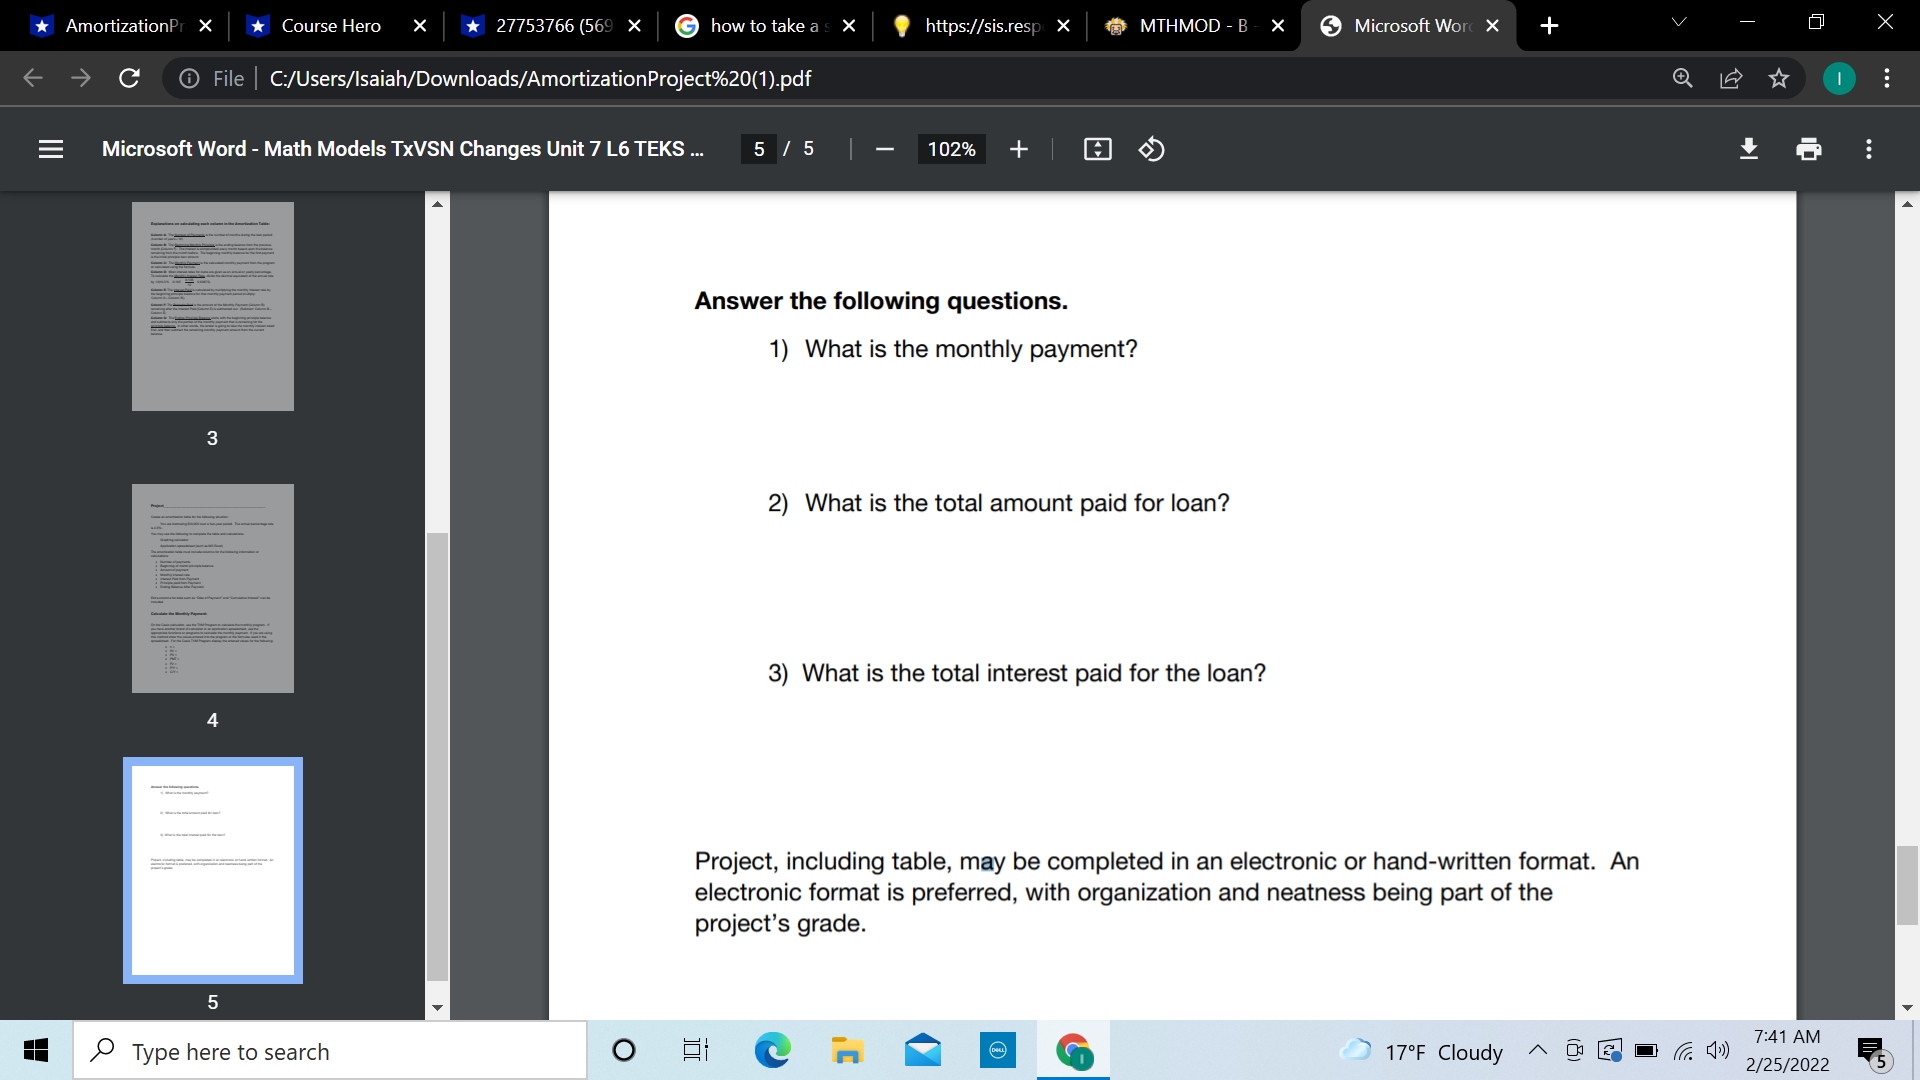
Task: Reload the current page
Action: [129, 78]
